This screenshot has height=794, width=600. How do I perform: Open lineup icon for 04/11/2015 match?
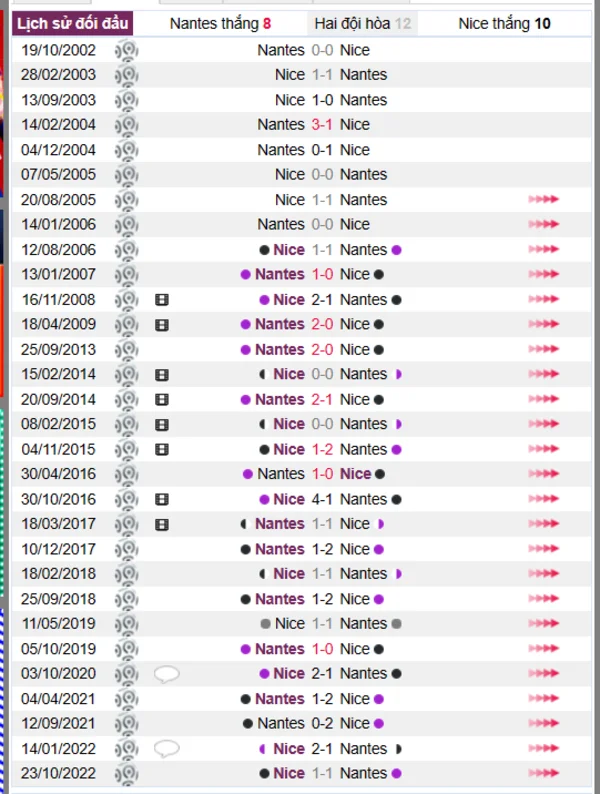[x=162, y=449]
